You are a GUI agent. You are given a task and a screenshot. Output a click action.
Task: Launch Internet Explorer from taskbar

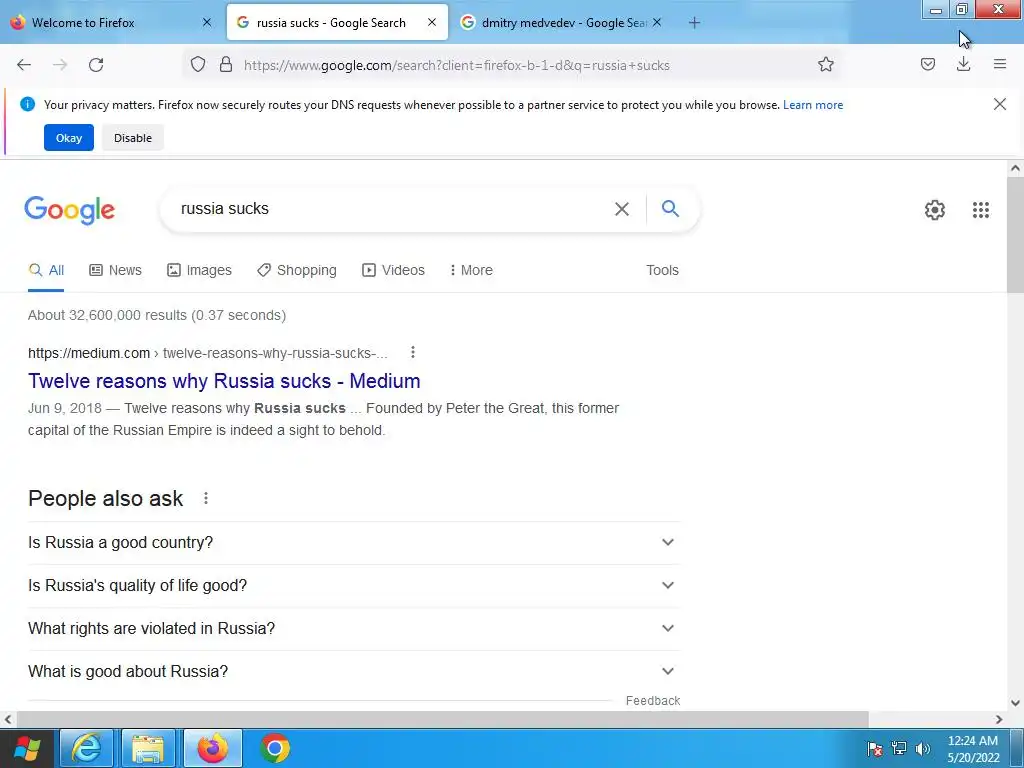[x=87, y=748]
